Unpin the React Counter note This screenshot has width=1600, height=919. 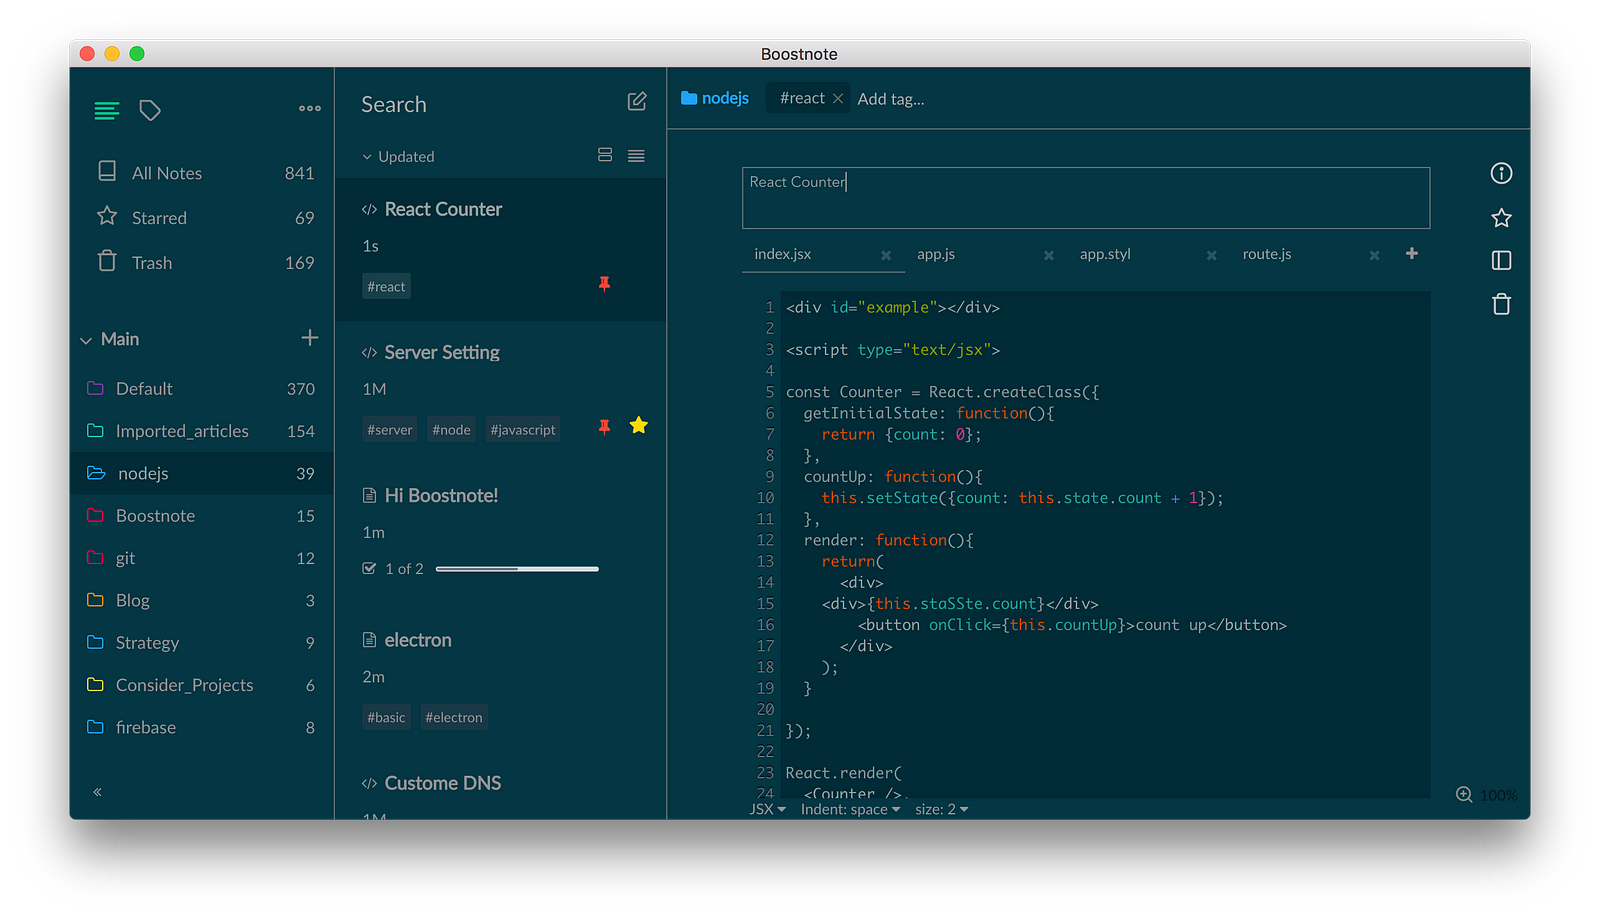(x=604, y=284)
